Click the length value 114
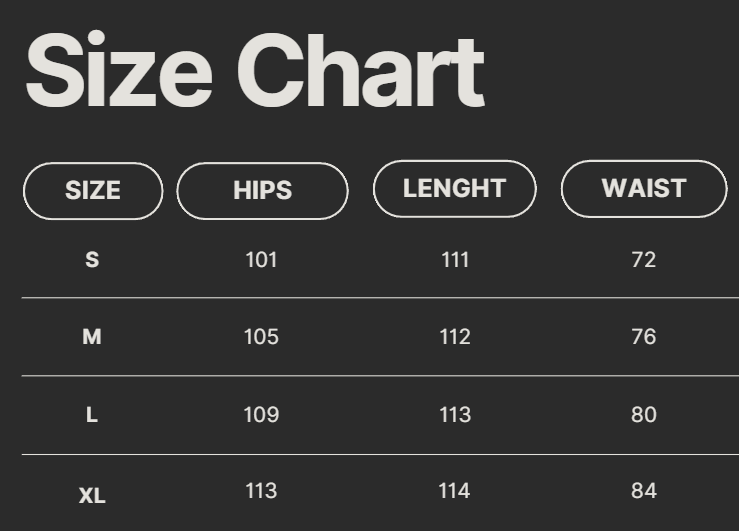The width and height of the screenshot is (739, 531). tap(455, 491)
